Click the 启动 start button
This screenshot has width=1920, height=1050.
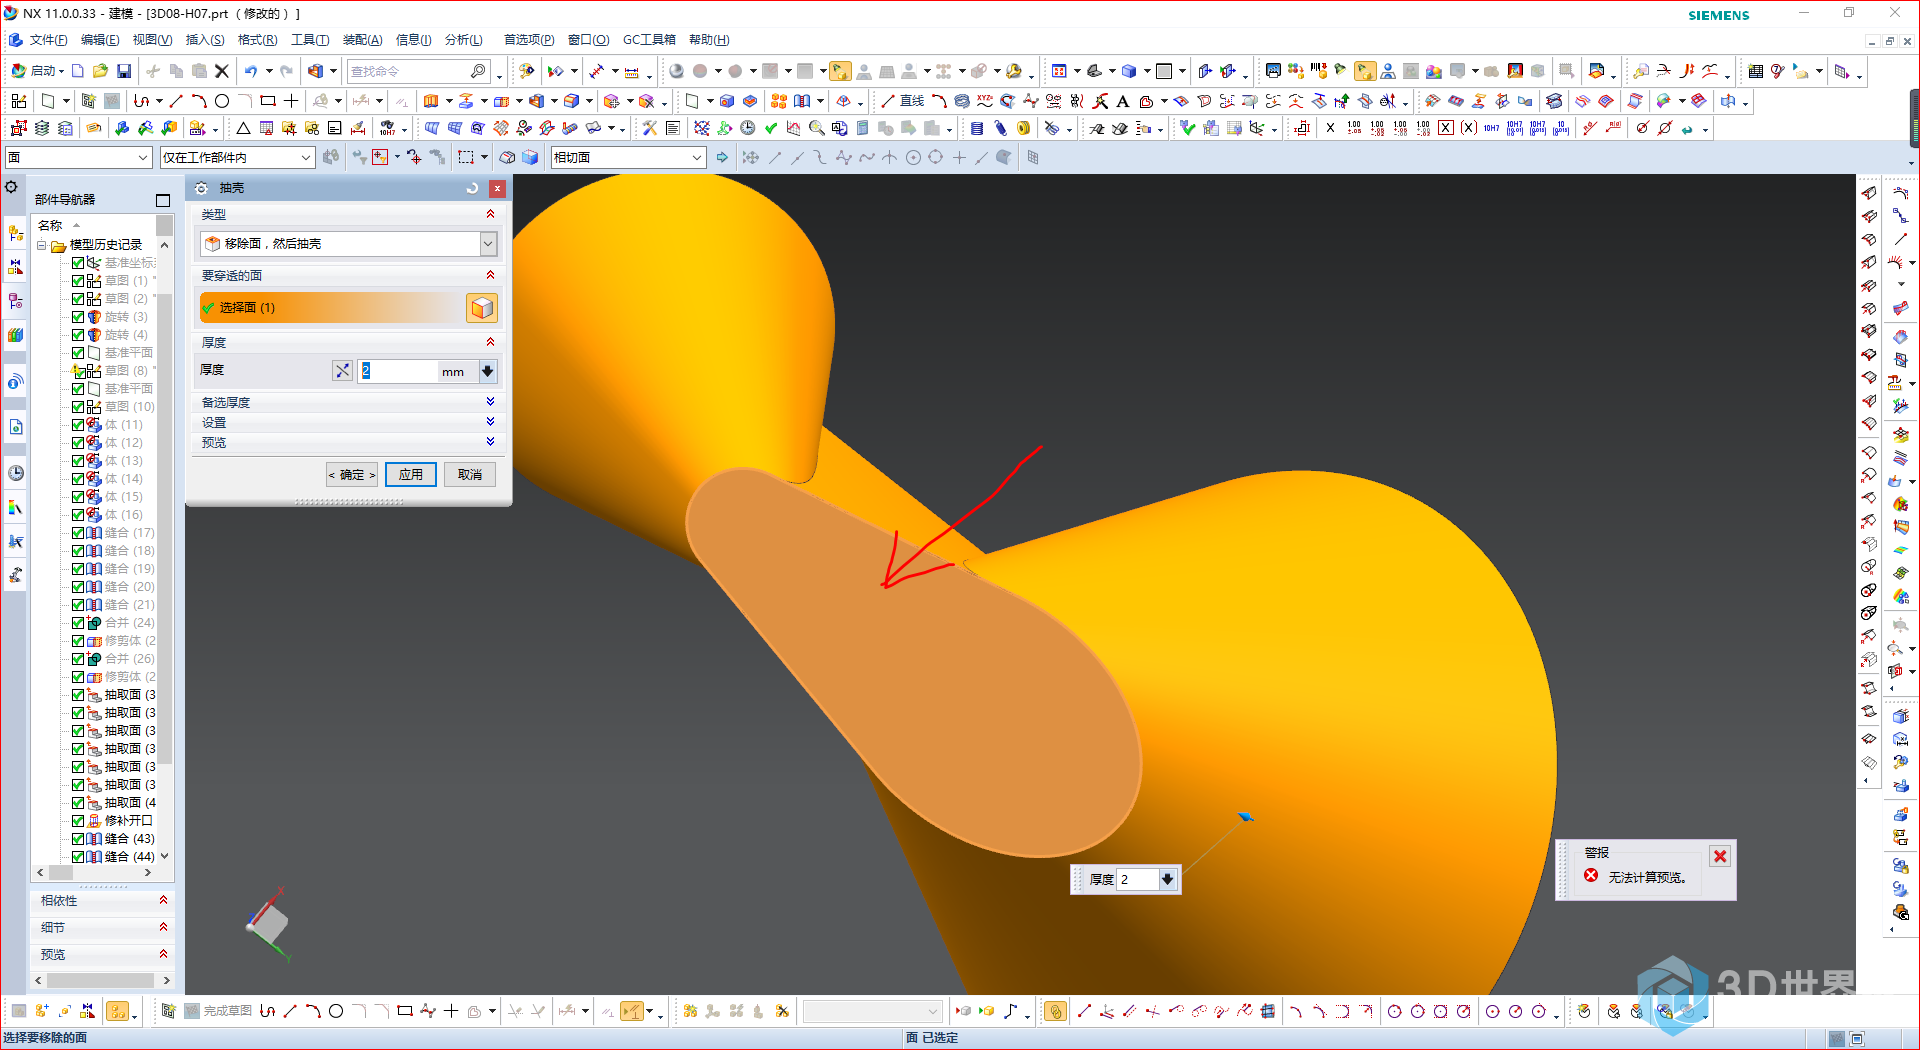[x=38, y=71]
